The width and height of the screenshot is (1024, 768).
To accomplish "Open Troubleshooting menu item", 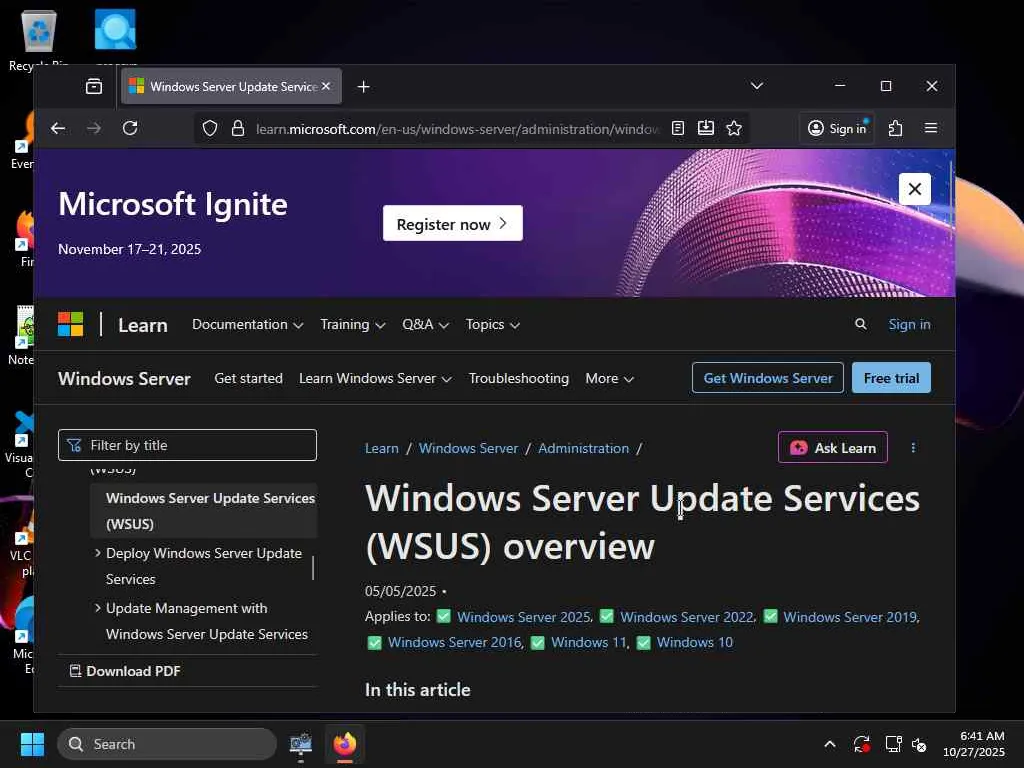I will pyautogui.click(x=519, y=379).
